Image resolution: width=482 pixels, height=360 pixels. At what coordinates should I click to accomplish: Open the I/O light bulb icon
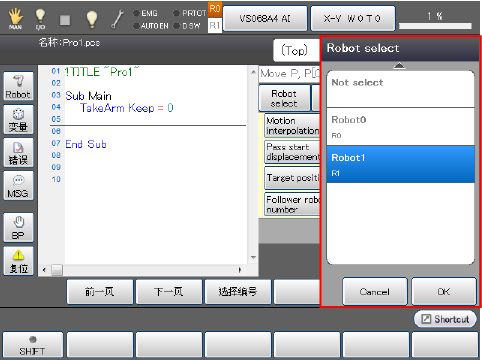[x=40, y=19]
